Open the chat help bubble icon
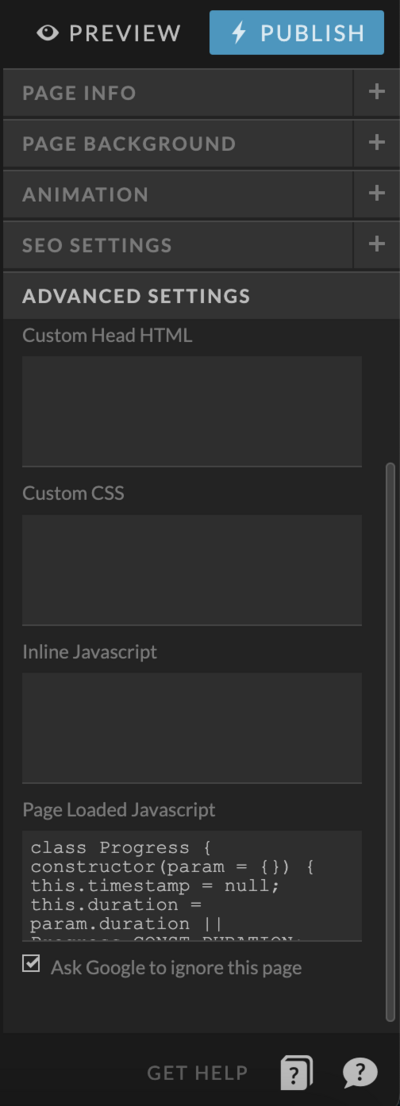Image resolution: width=400 pixels, height=1106 pixels. (x=360, y=1073)
